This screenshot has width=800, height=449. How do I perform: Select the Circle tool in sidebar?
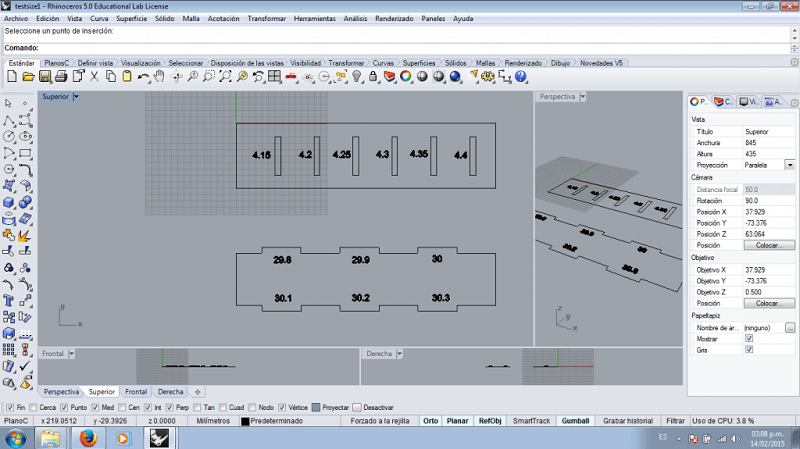tap(9, 137)
